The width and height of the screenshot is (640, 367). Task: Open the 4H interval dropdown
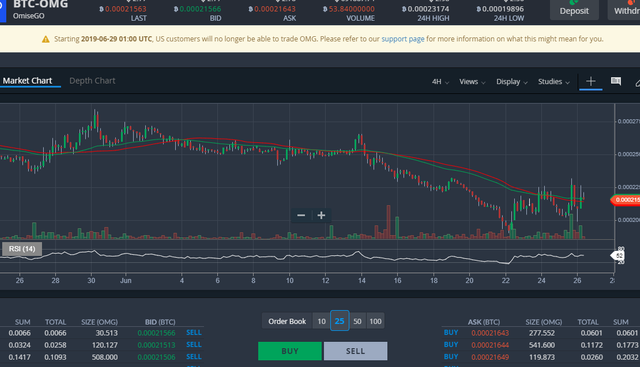440,82
